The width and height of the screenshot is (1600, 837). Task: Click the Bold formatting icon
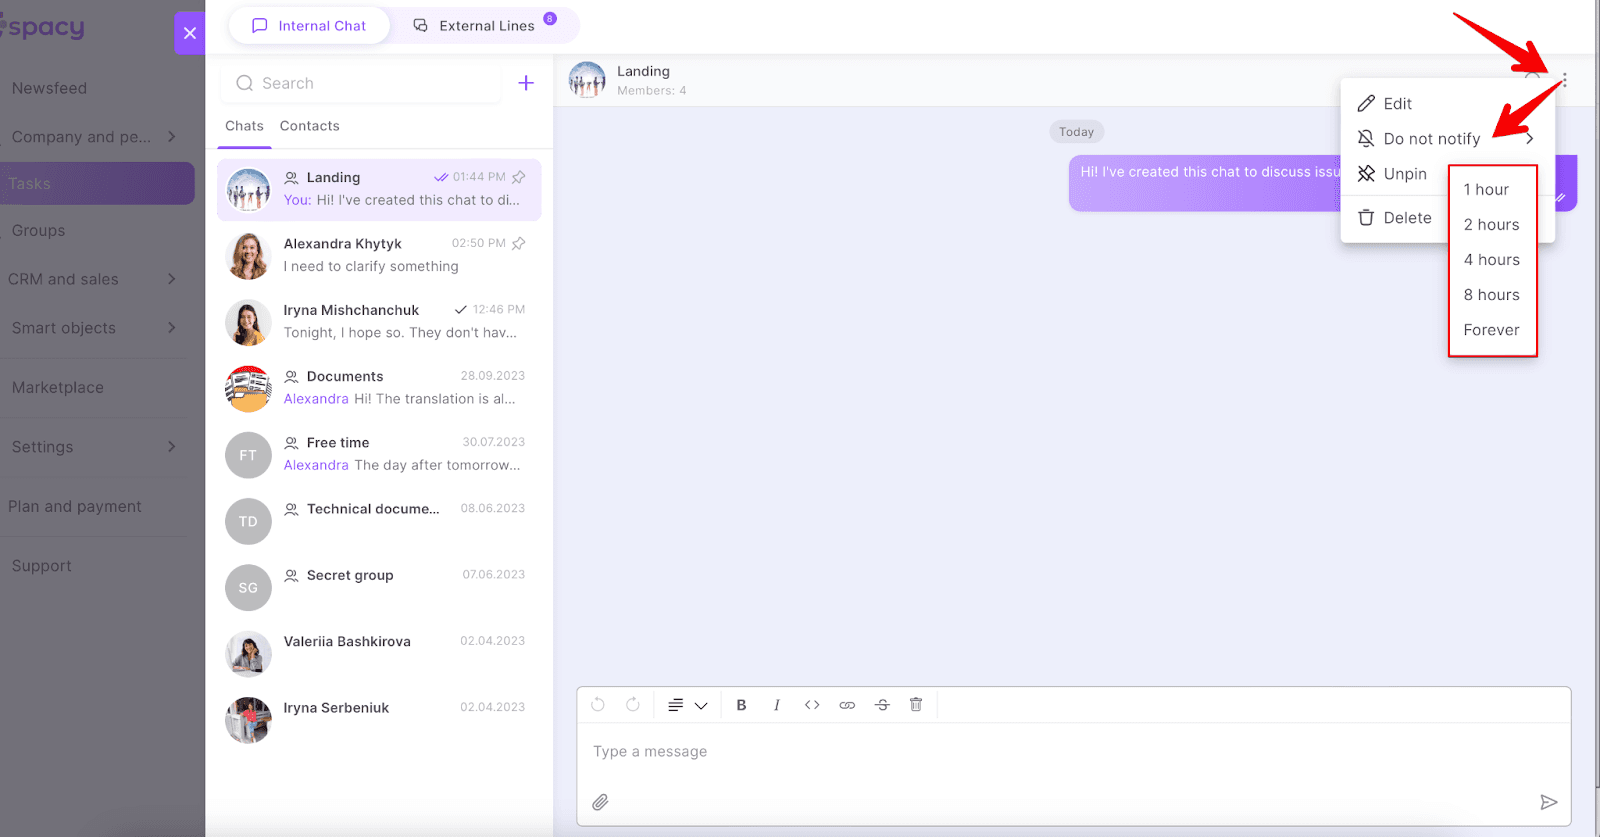741,705
